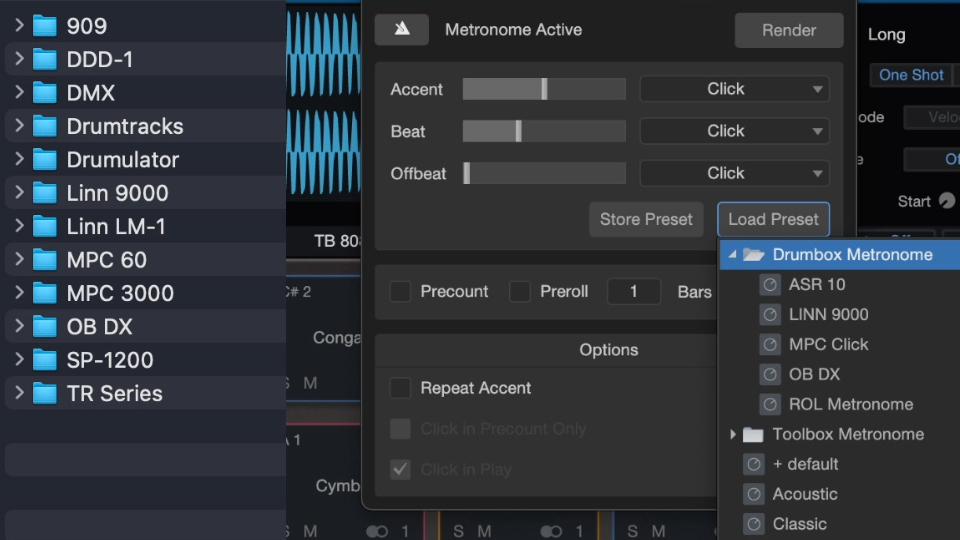
Task: Select the MPC Click preset
Action: 828,345
